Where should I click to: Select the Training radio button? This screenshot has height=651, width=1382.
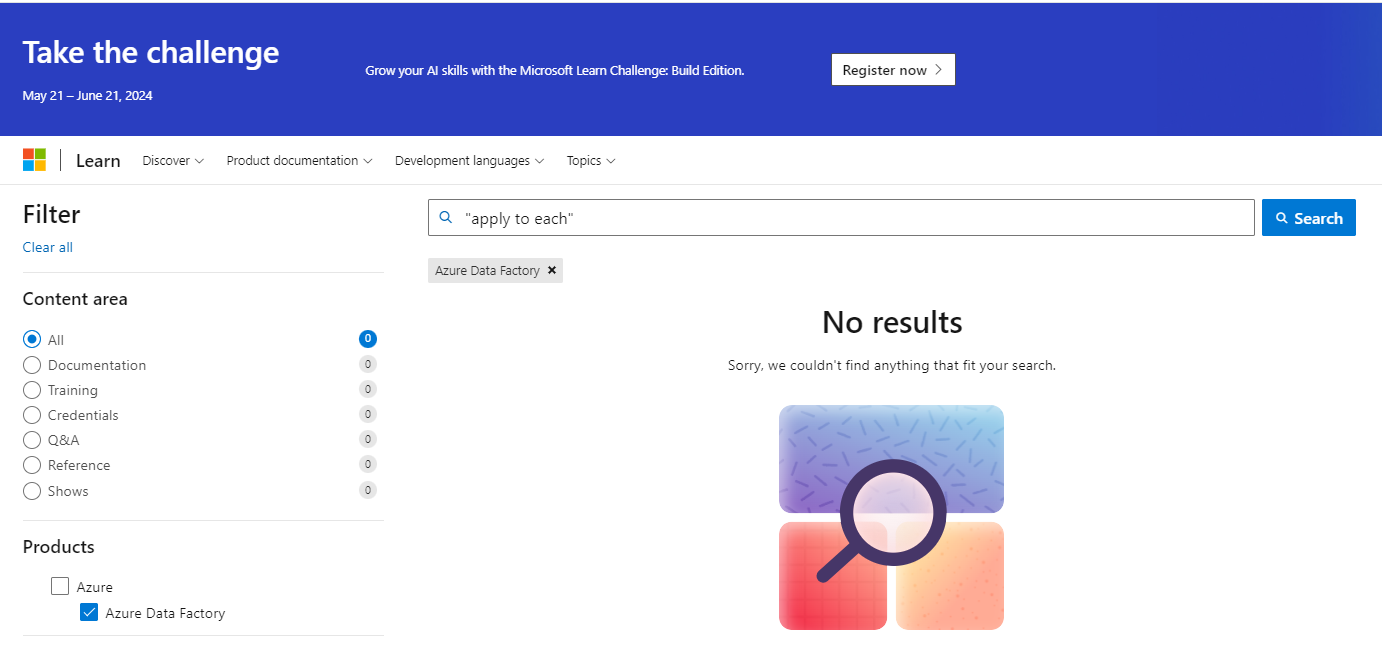pyautogui.click(x=31, y=390)
